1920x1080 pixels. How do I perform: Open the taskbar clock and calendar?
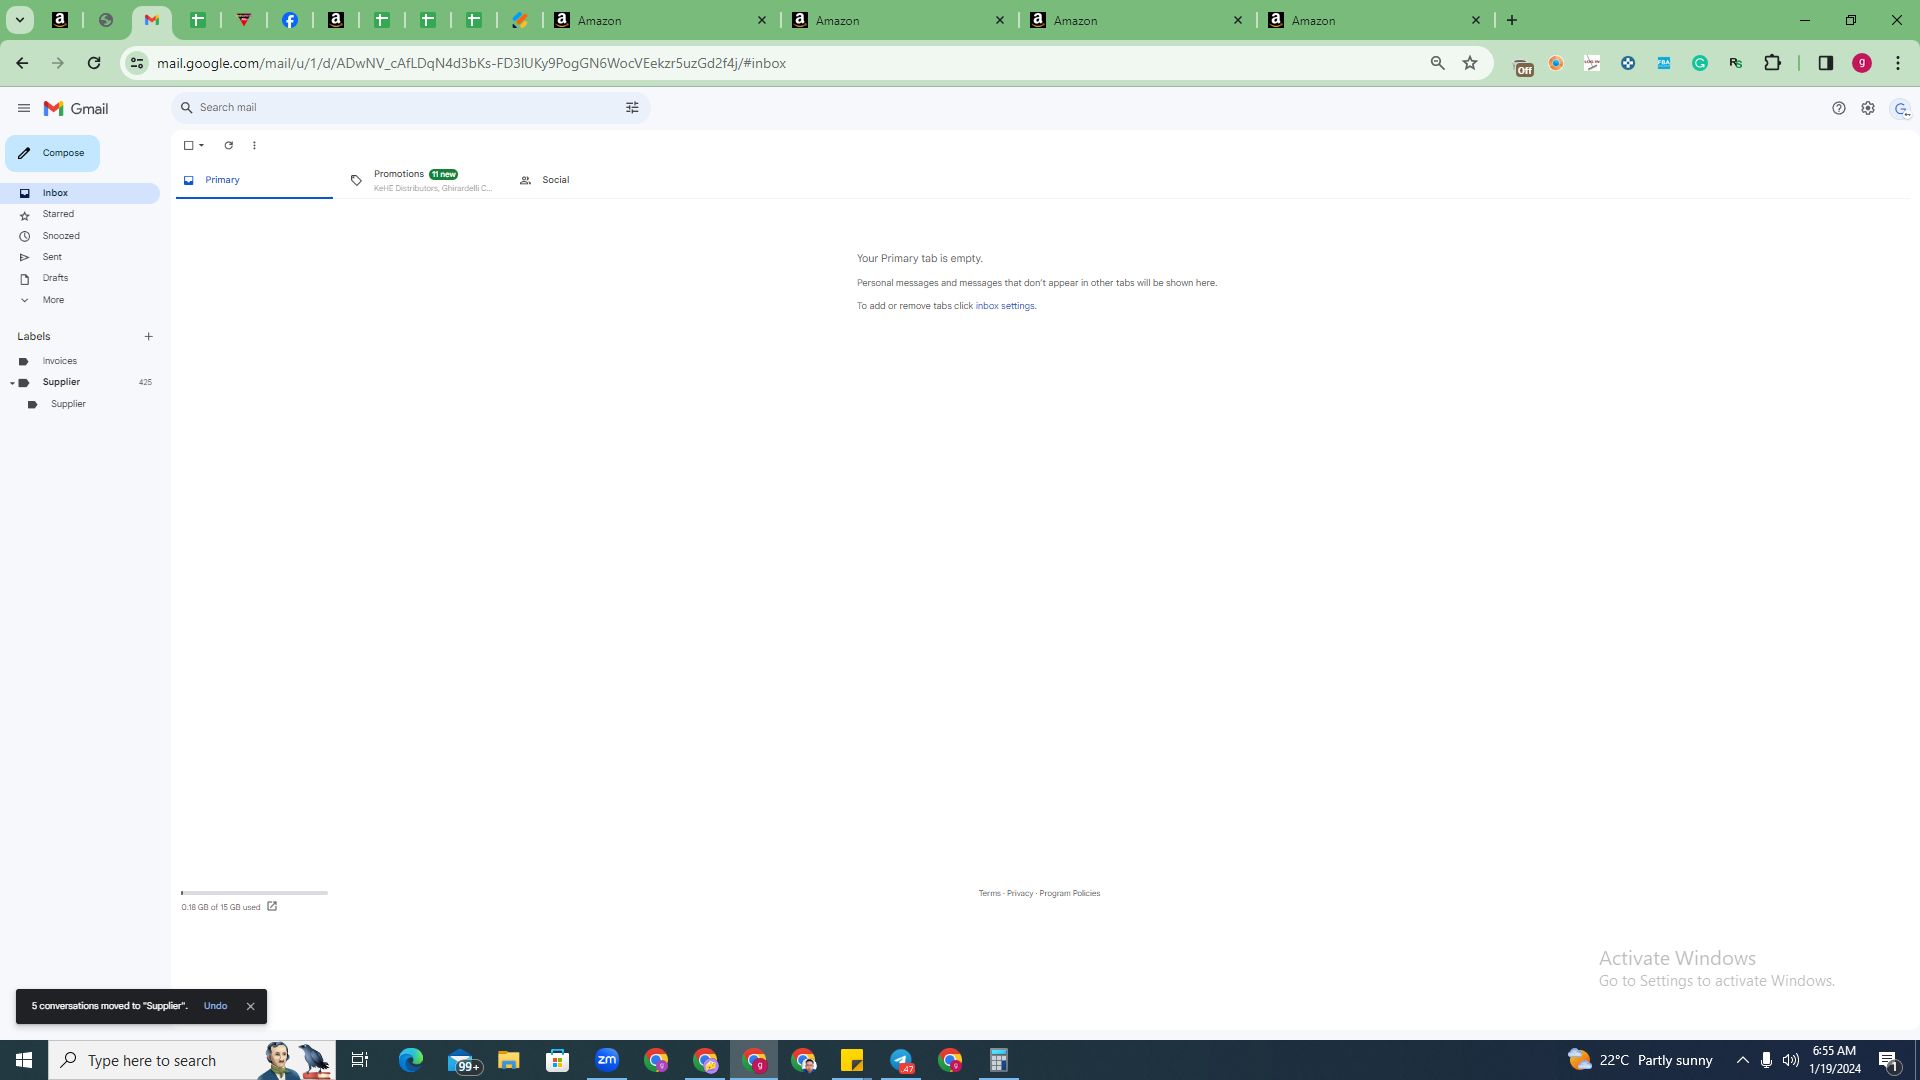[1835, 1060]
